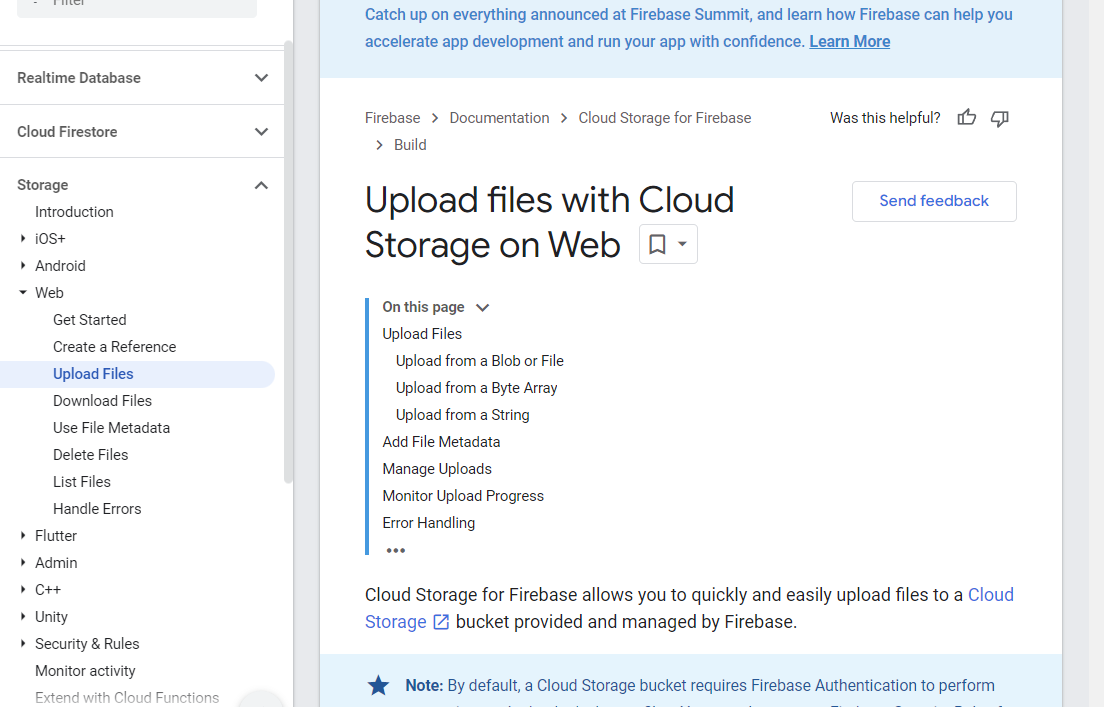Open Use File Metadata page
This screenshot has height=707, width=1104.
(111, 427)
